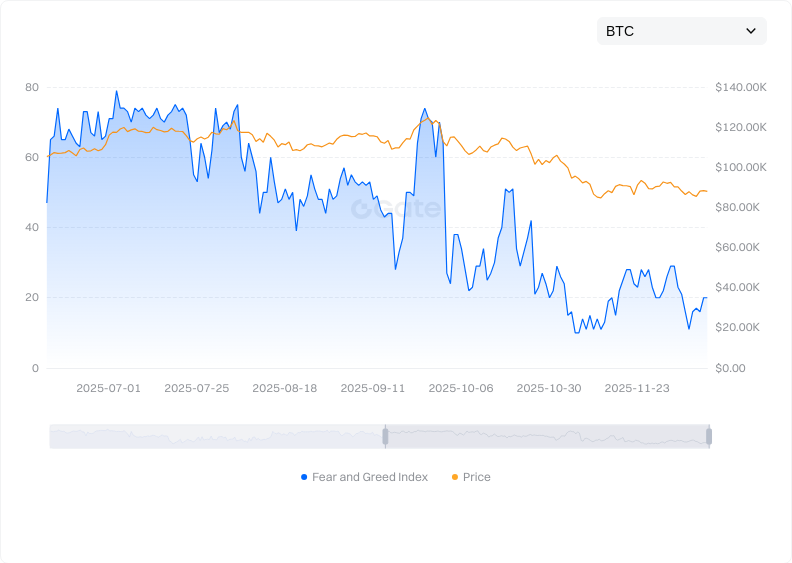Click the 2025-10-06 date axis label
The image size is (792, 563).
click(x=460, y=388)
